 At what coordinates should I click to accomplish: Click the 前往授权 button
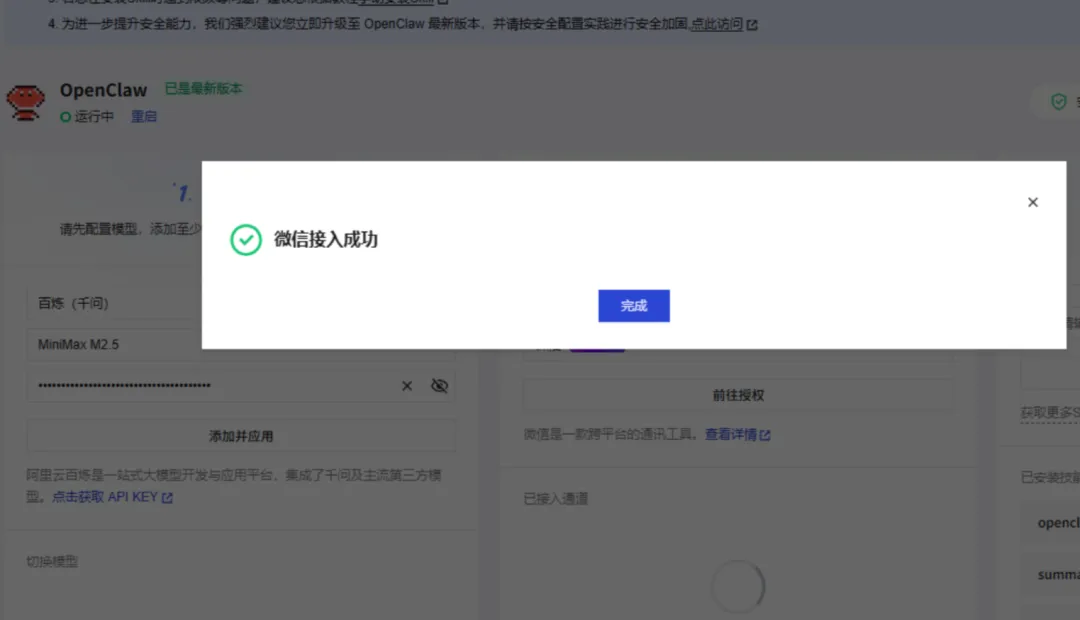pyautogui.click(x=738, y=395)
